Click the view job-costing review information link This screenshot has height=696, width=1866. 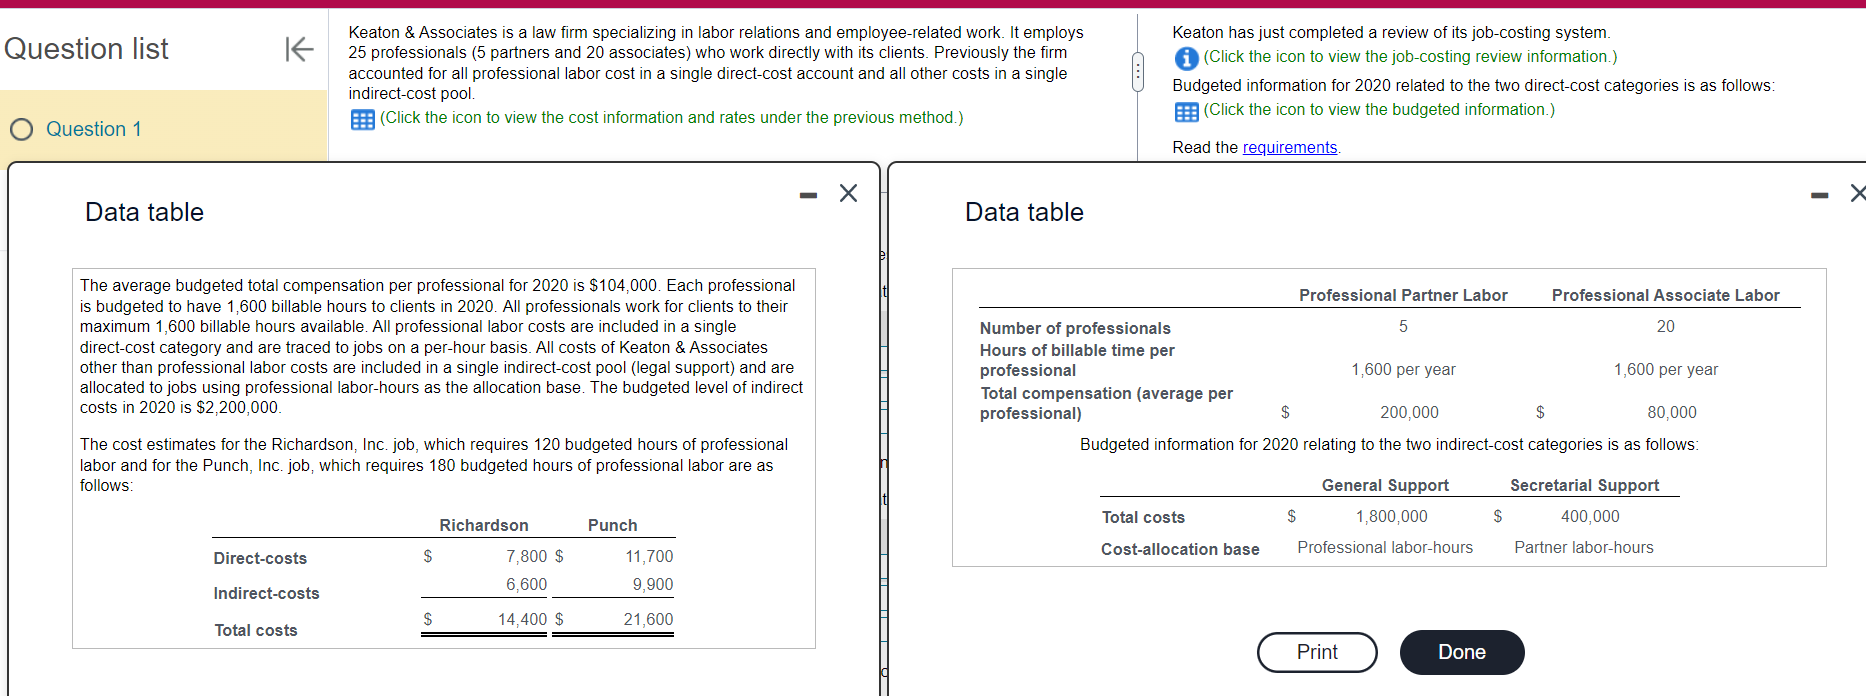coord(1410,57)
